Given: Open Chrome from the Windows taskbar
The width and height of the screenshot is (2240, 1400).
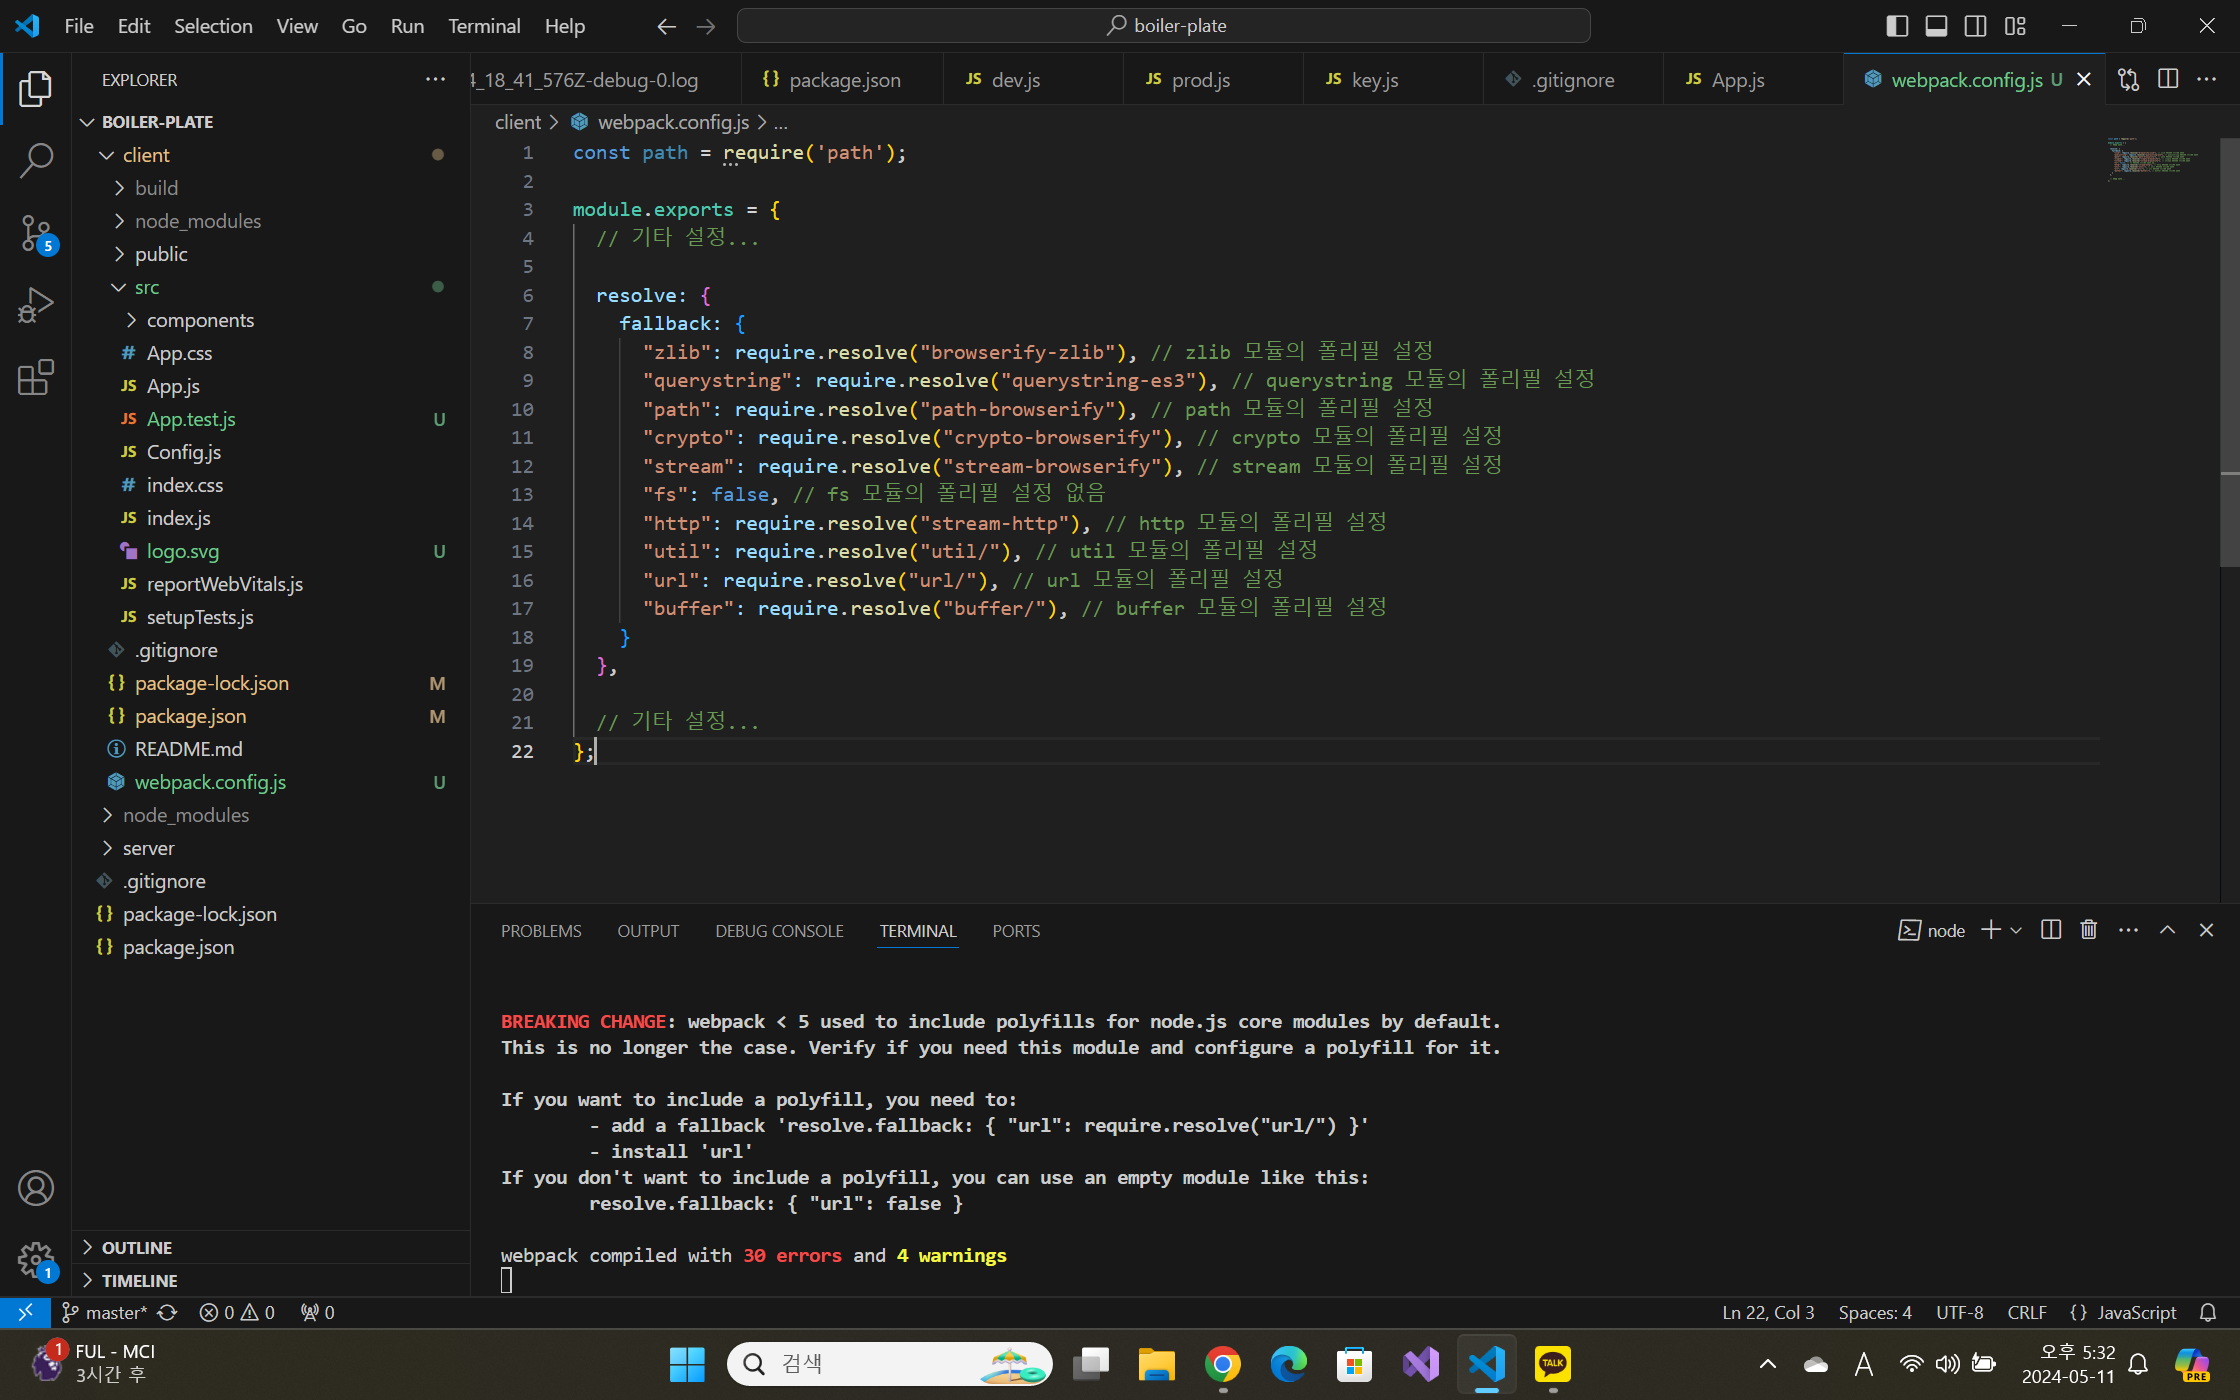Looking at the screenshot, I should pyautogui.click(x=1222, y=1364).
